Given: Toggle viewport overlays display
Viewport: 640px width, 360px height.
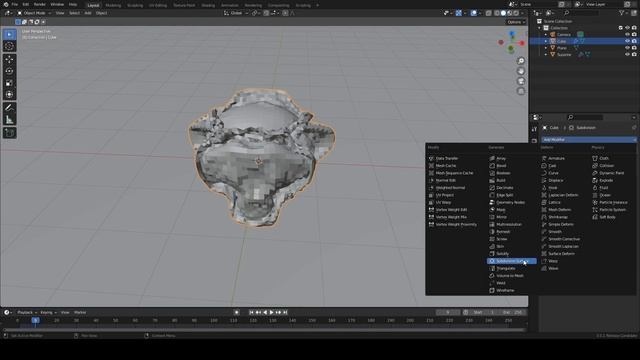Looking at the screenshot, I should click(x=473, y=13).
